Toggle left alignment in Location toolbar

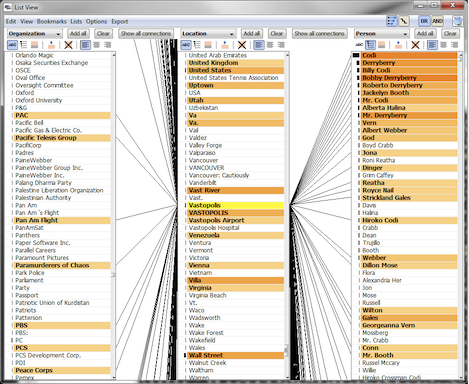coord(259,45)
